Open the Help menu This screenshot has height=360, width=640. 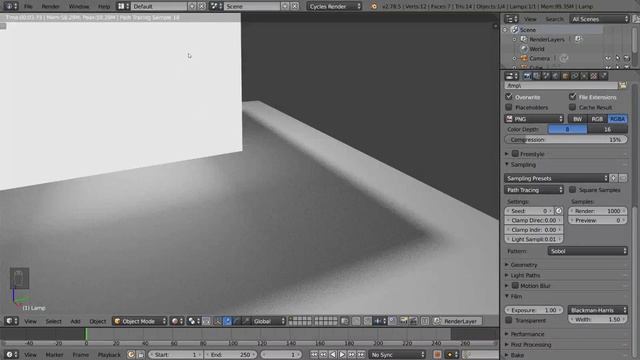point(104,6)
